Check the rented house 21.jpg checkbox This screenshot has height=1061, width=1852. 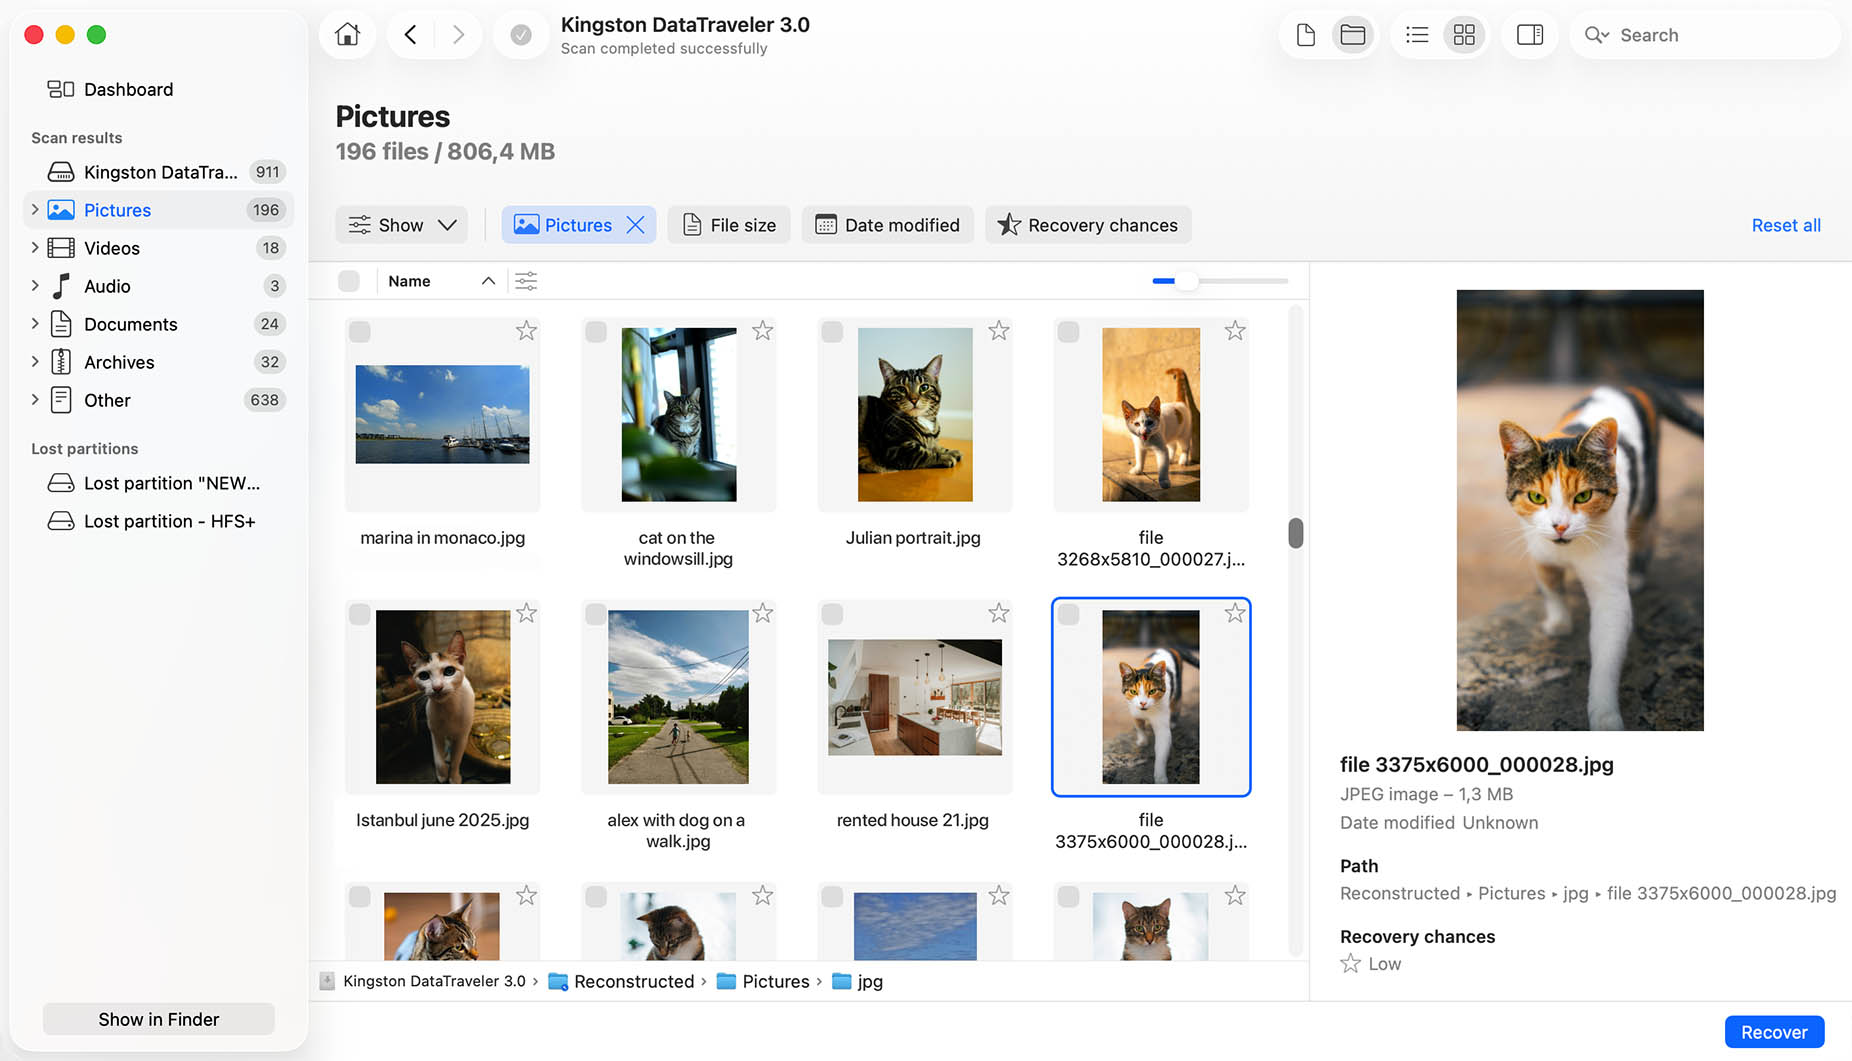click(x=832, y=614)
